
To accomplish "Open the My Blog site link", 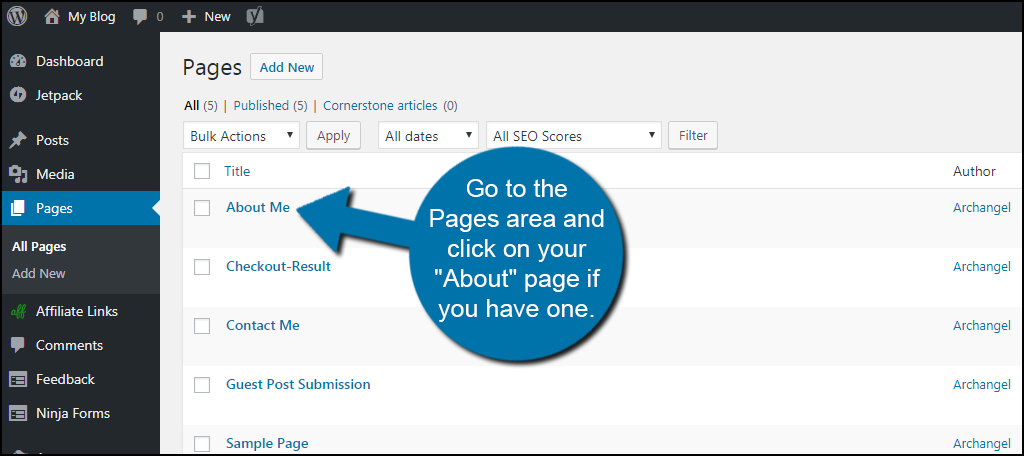I will (x=91, y=17).
